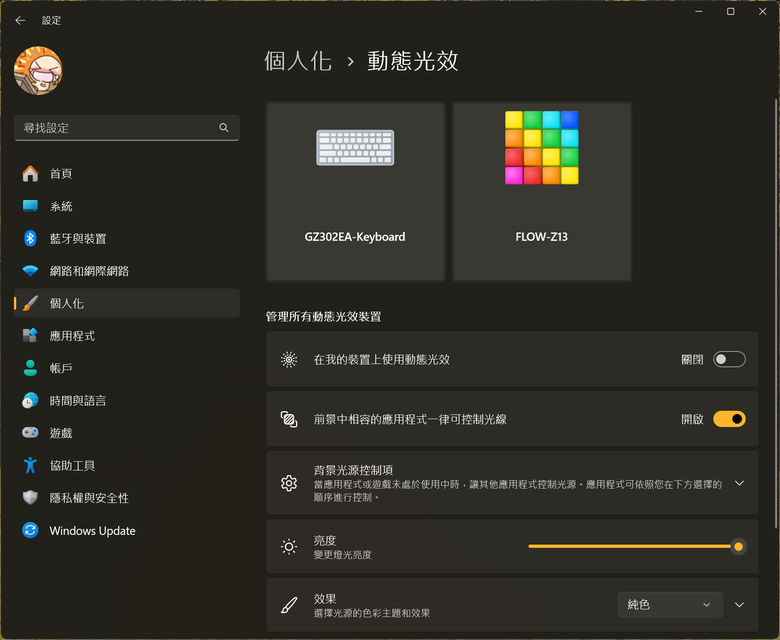Open 網路和網際網路 settings category
The height and width of the screenshot is (640, 780).
click(127, 271)
